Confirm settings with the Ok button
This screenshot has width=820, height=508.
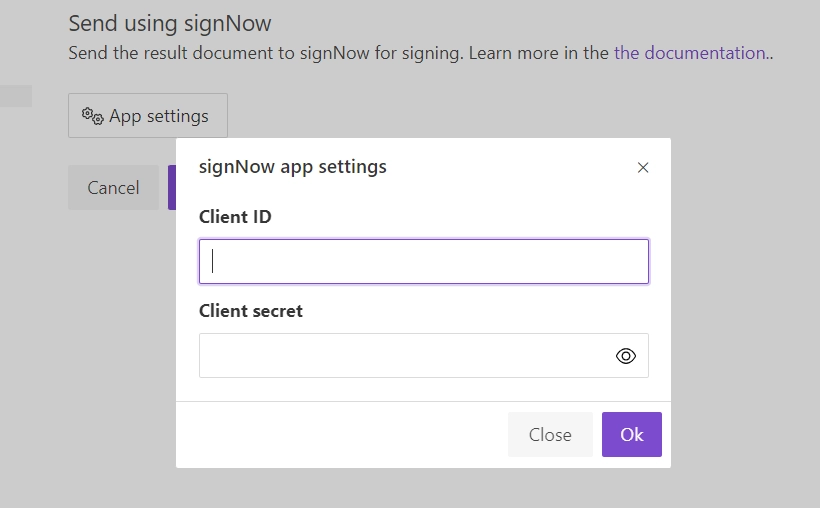(x=632, y=434)
